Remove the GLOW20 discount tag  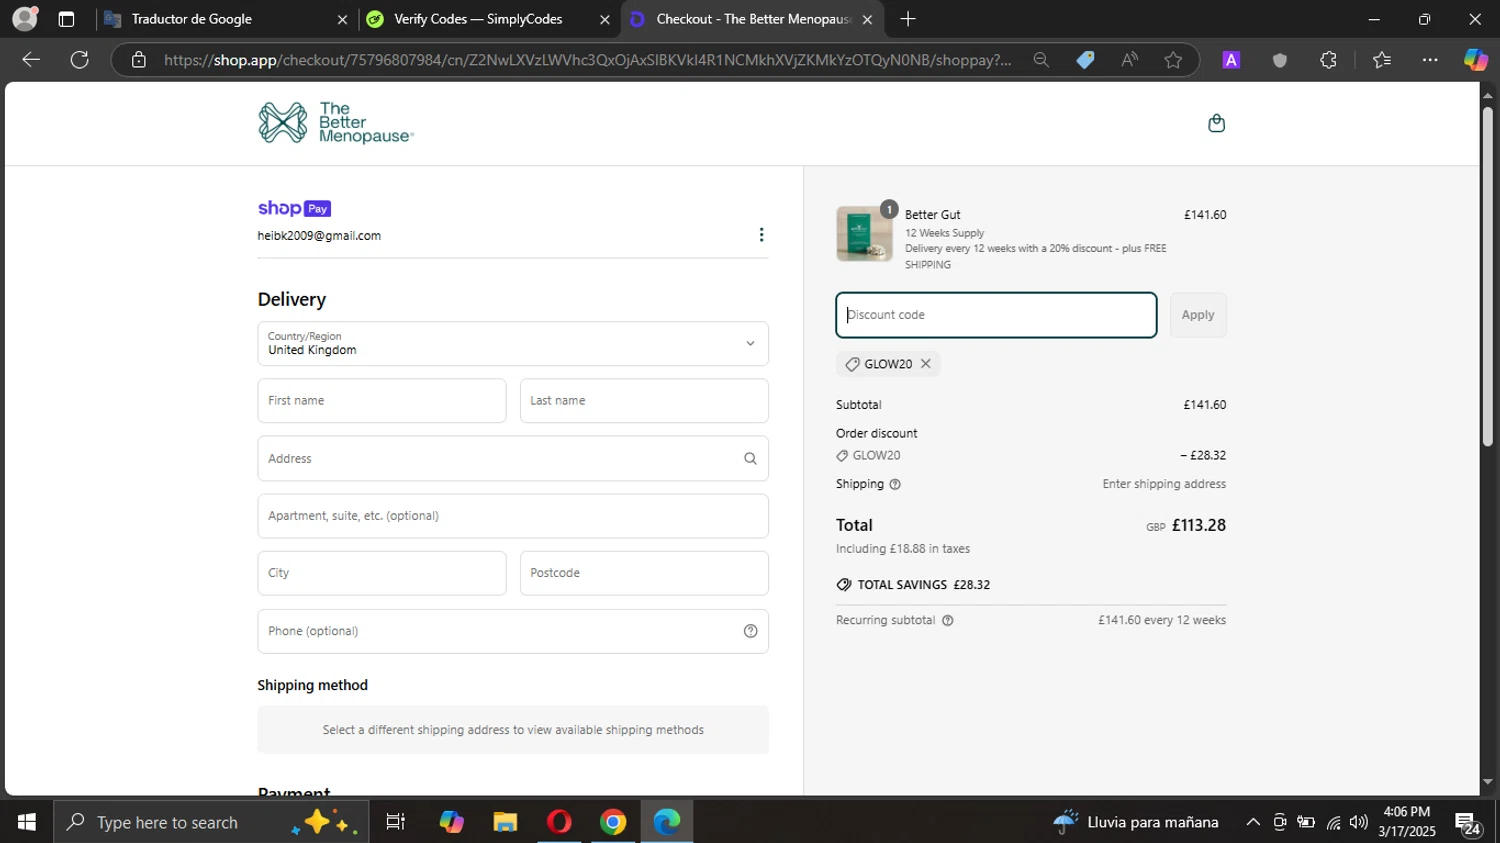(926, 364)
